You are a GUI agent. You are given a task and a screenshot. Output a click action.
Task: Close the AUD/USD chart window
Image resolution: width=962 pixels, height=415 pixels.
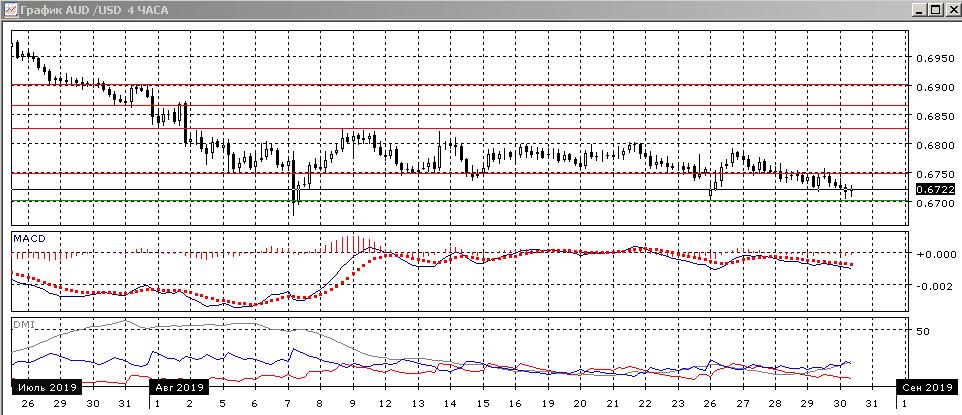[x=952, y=10]
